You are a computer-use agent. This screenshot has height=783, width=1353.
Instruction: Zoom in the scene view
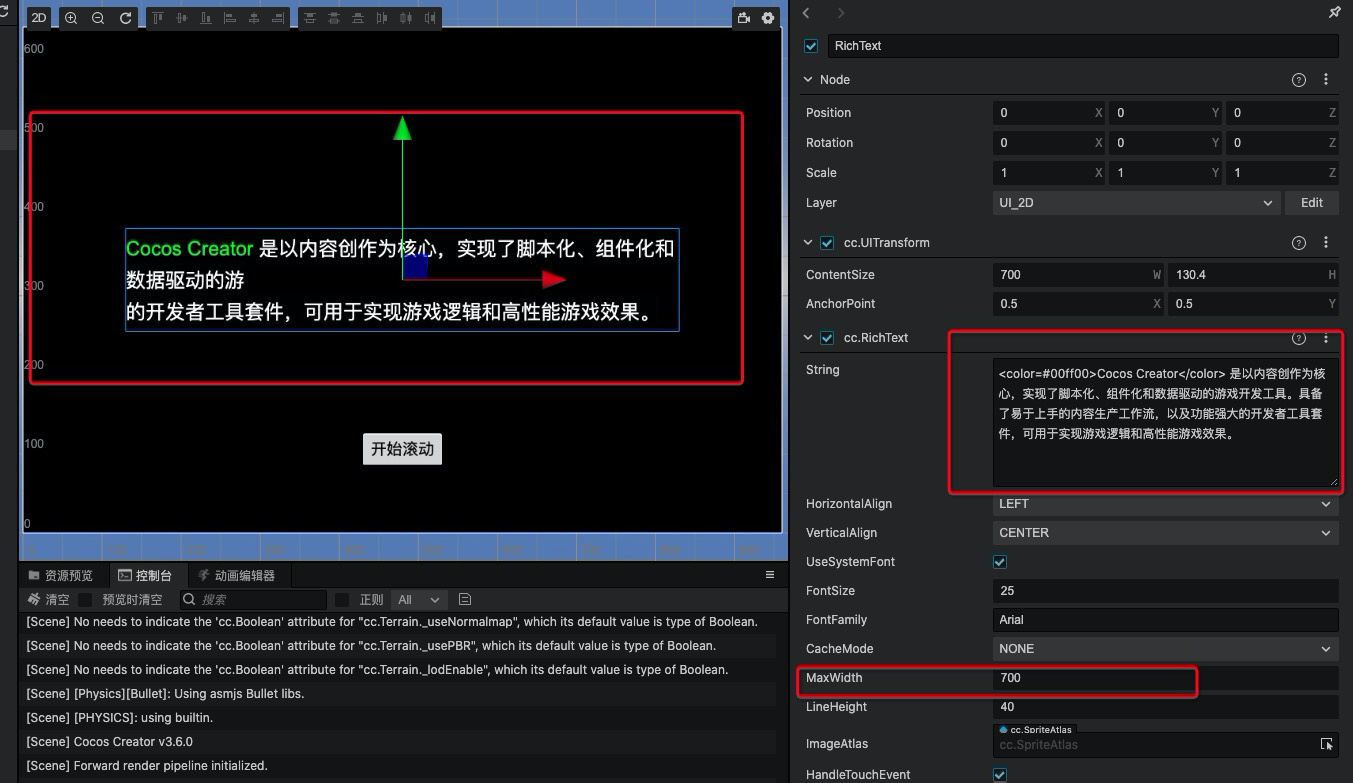[x=71, y=18]
